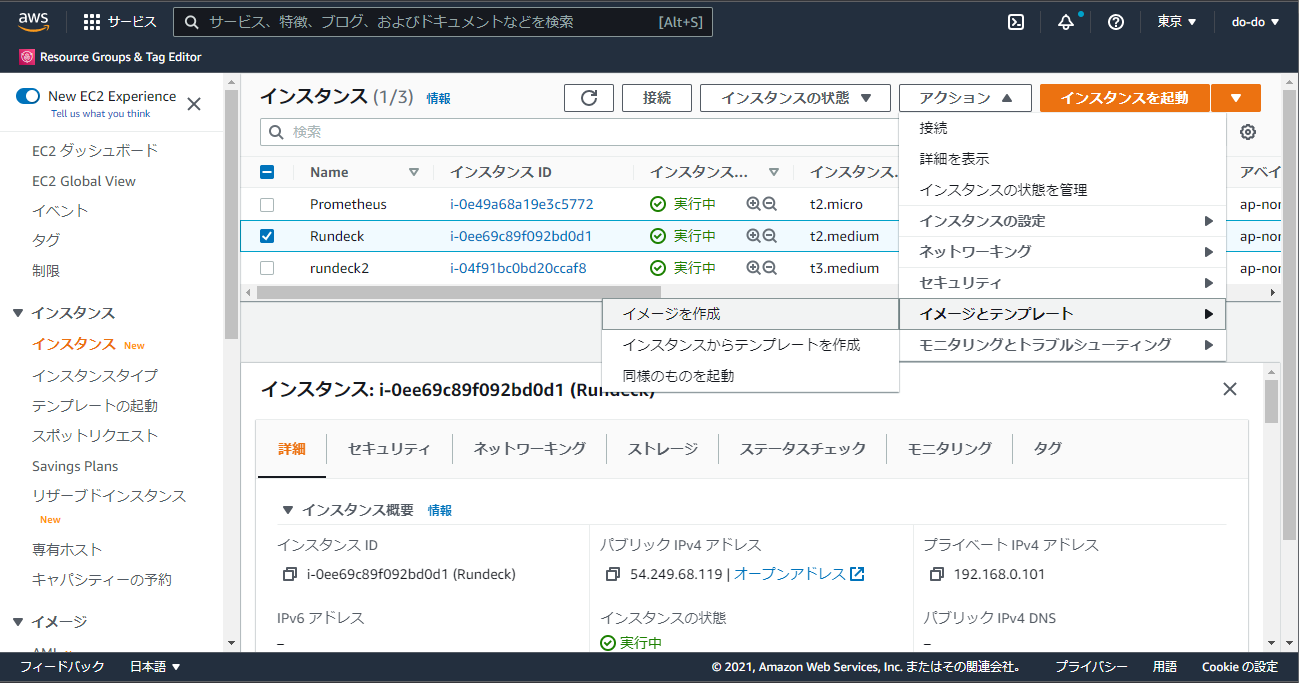Collapse the イメージ sidebar section
The height and width of the screenshot is (683, 1299).
click(x=17, y=622)
